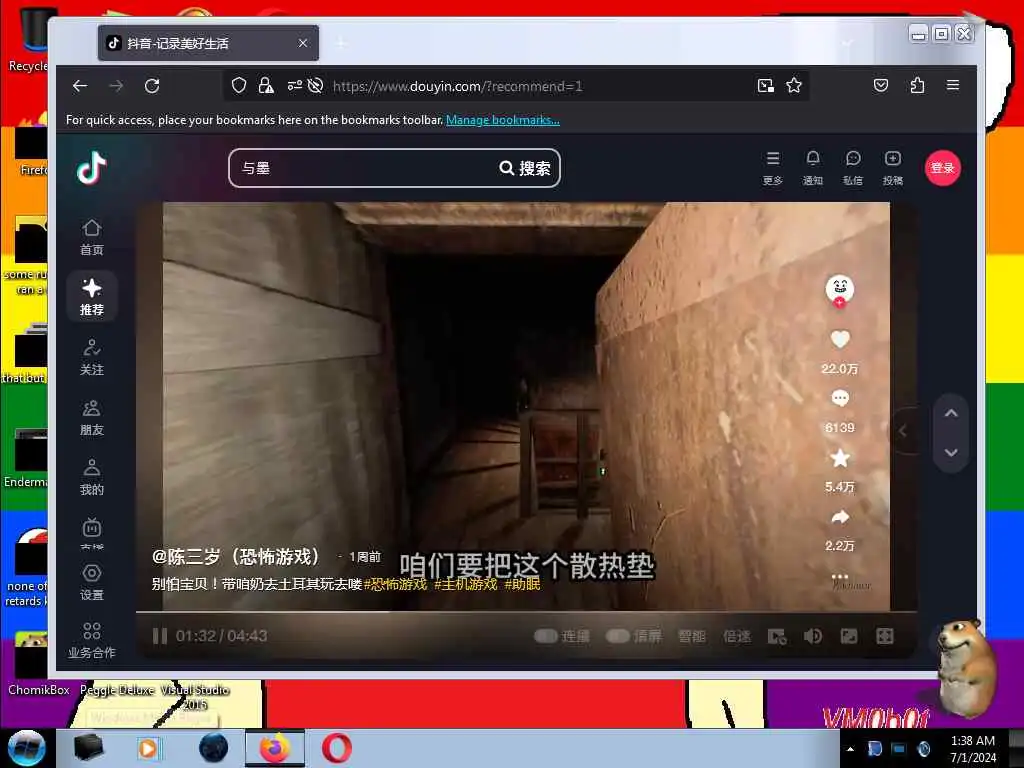Click the site security padlock icon
This screenshot has height=768, width=1024.
click(x=266, y=86)
